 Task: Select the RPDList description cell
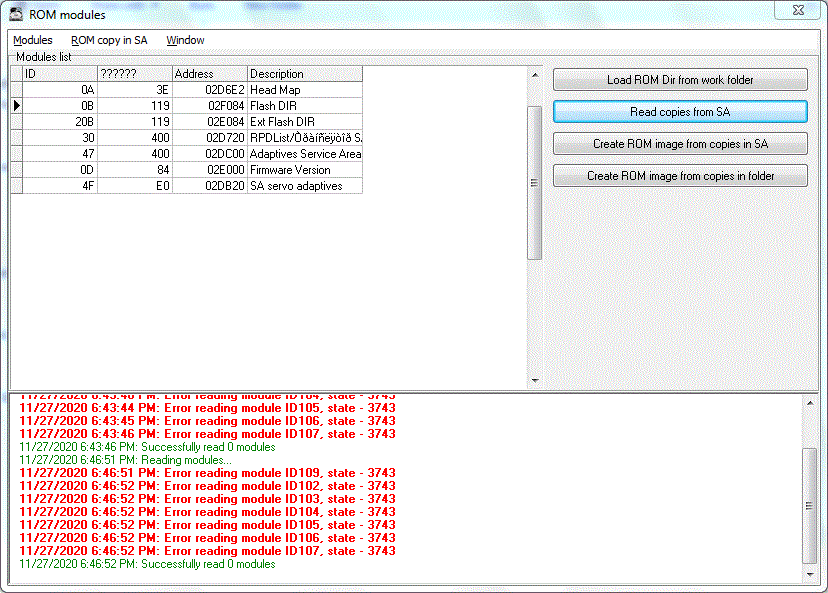click(305, 138)
